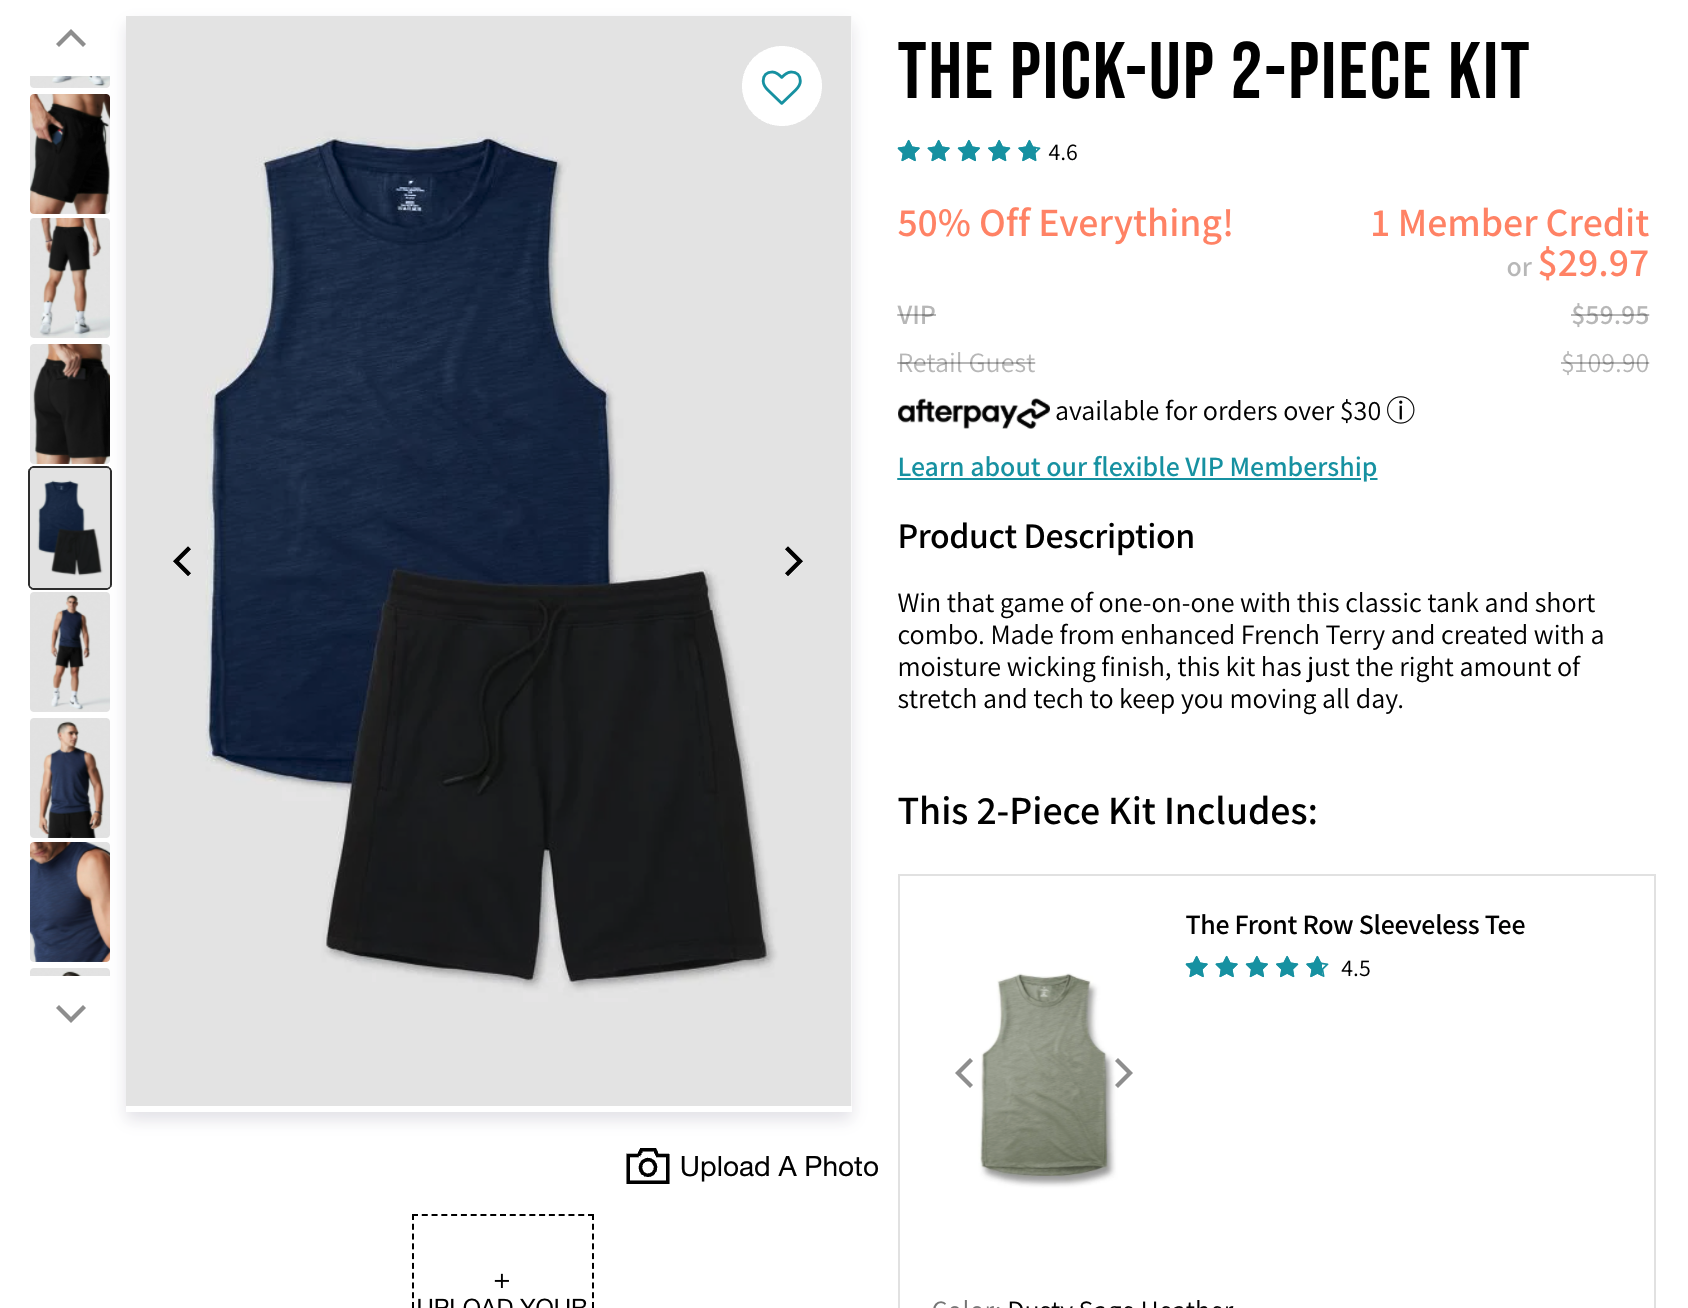Click The Front Row Sleeveless Tee title

tap(1354, 925)
